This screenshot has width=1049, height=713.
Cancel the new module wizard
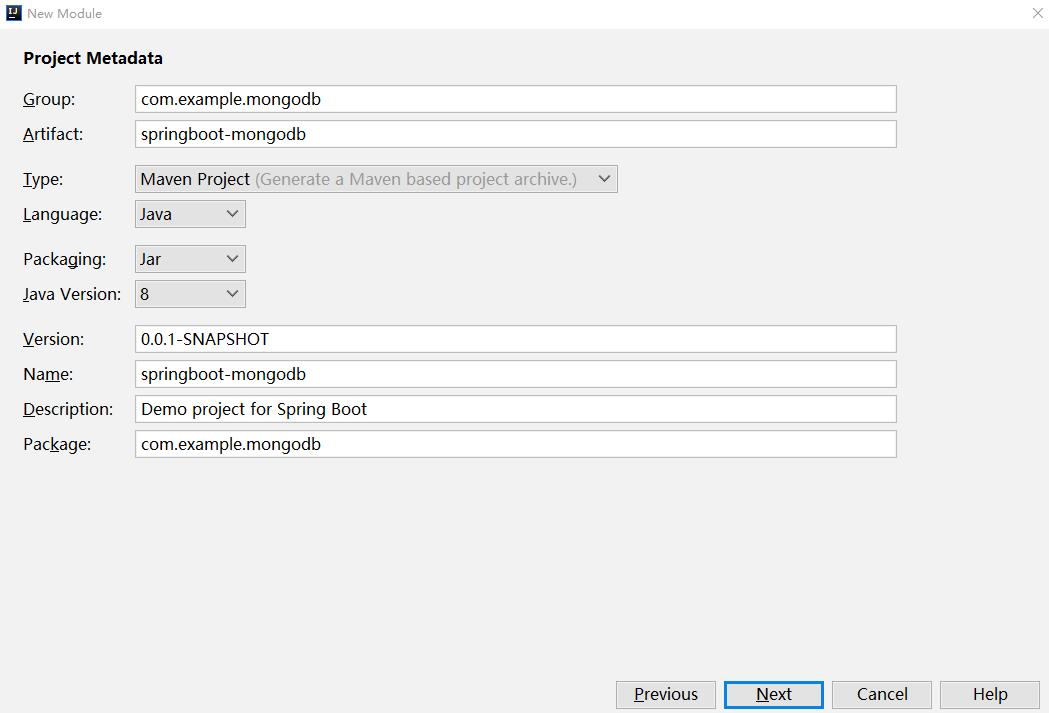tap(882, 694)
